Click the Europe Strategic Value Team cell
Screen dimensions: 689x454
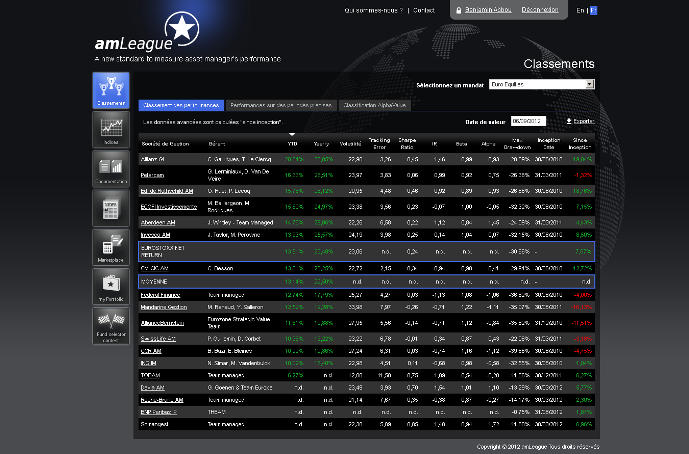[x=239, y=323]
